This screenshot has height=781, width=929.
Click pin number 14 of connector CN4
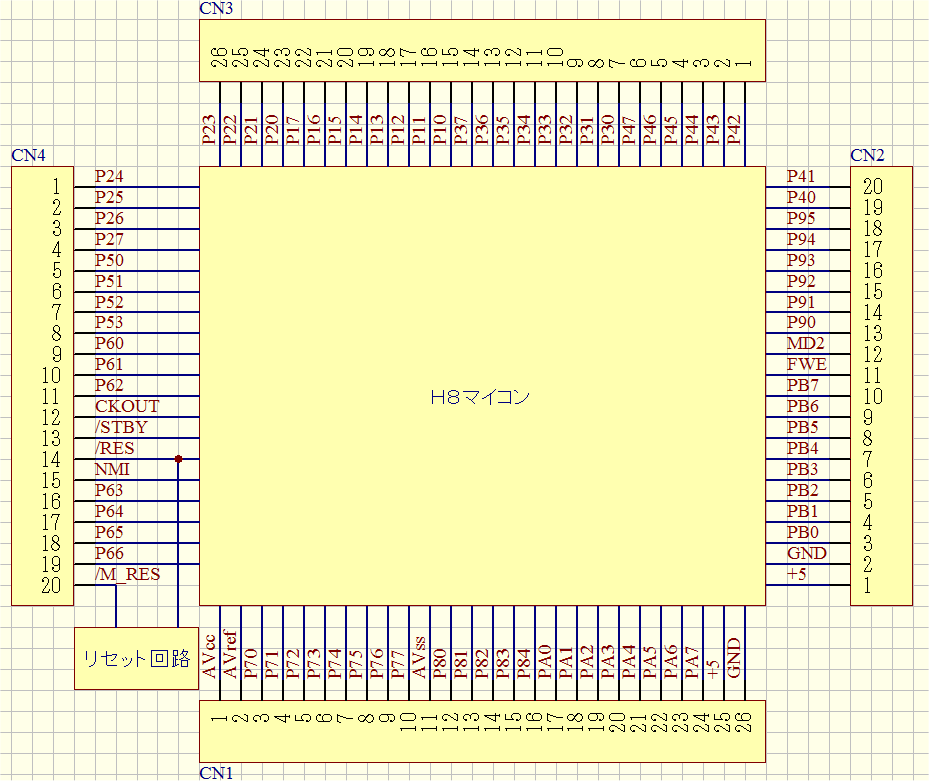51,459
